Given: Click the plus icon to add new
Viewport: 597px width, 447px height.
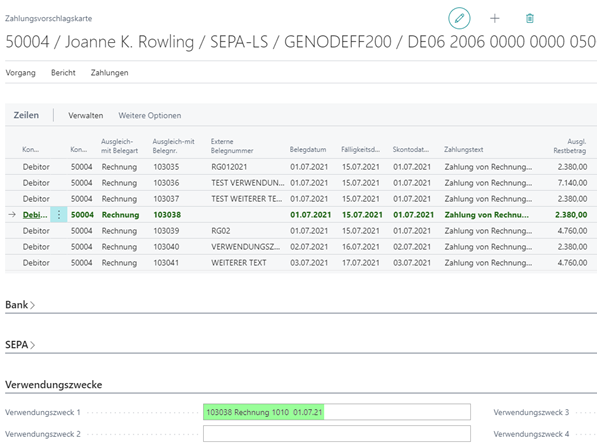Looking at the screenshot, I should 495,18.
